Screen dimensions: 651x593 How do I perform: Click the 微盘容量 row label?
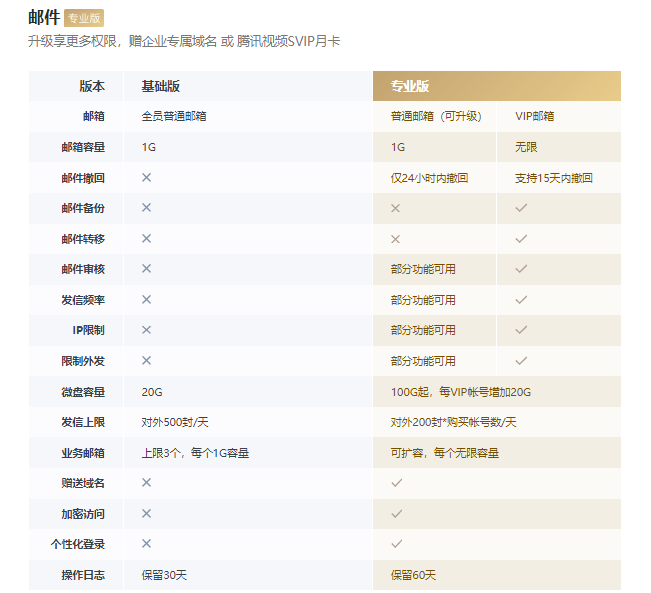[83, 391]
